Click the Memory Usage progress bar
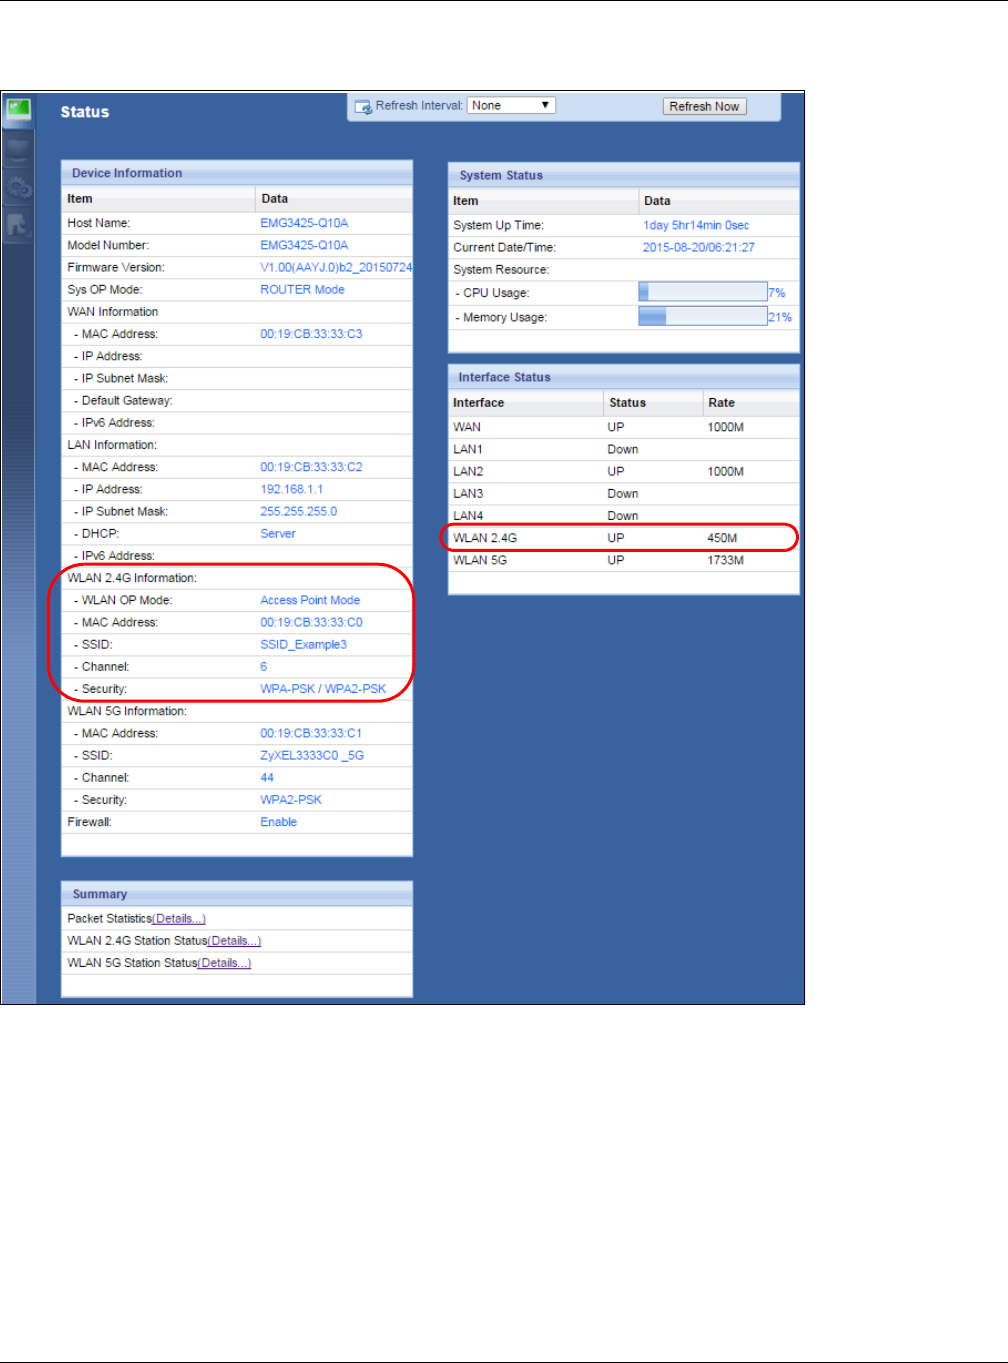1008x1363 pixels. (x=702, y=316)
